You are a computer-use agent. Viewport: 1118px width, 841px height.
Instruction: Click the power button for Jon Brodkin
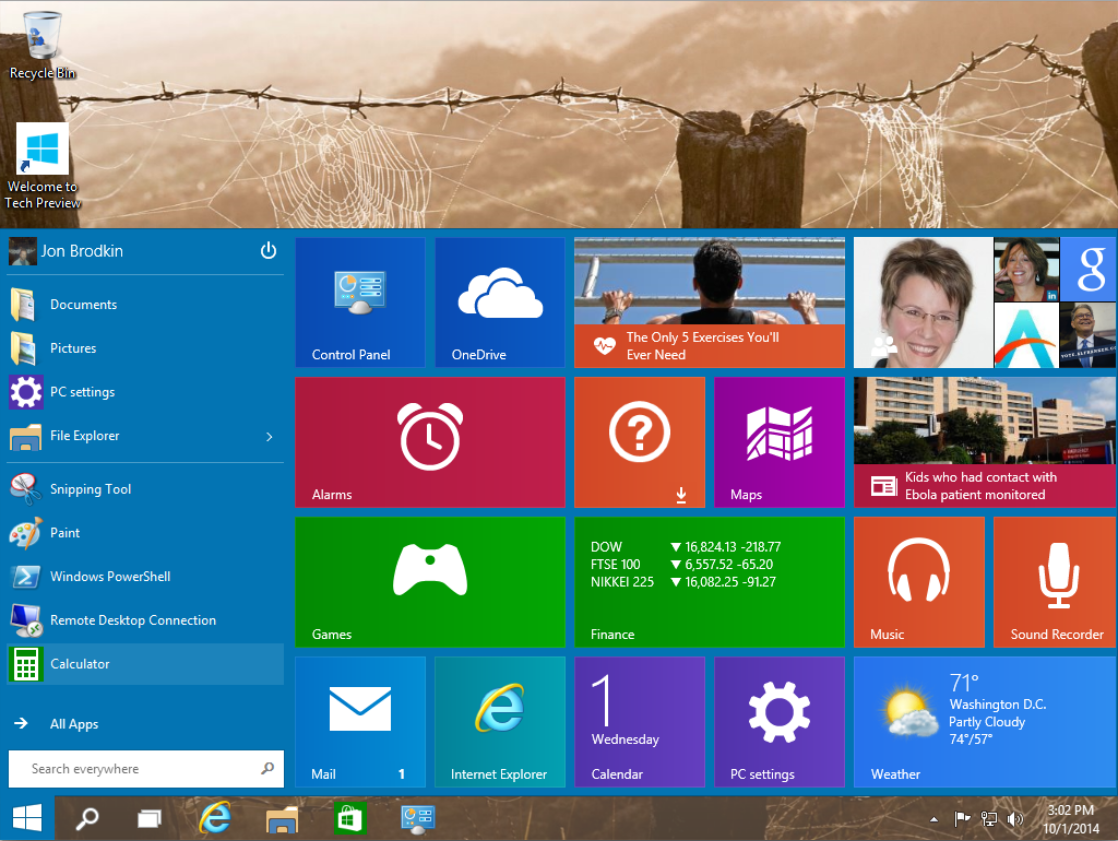[268, 251]
